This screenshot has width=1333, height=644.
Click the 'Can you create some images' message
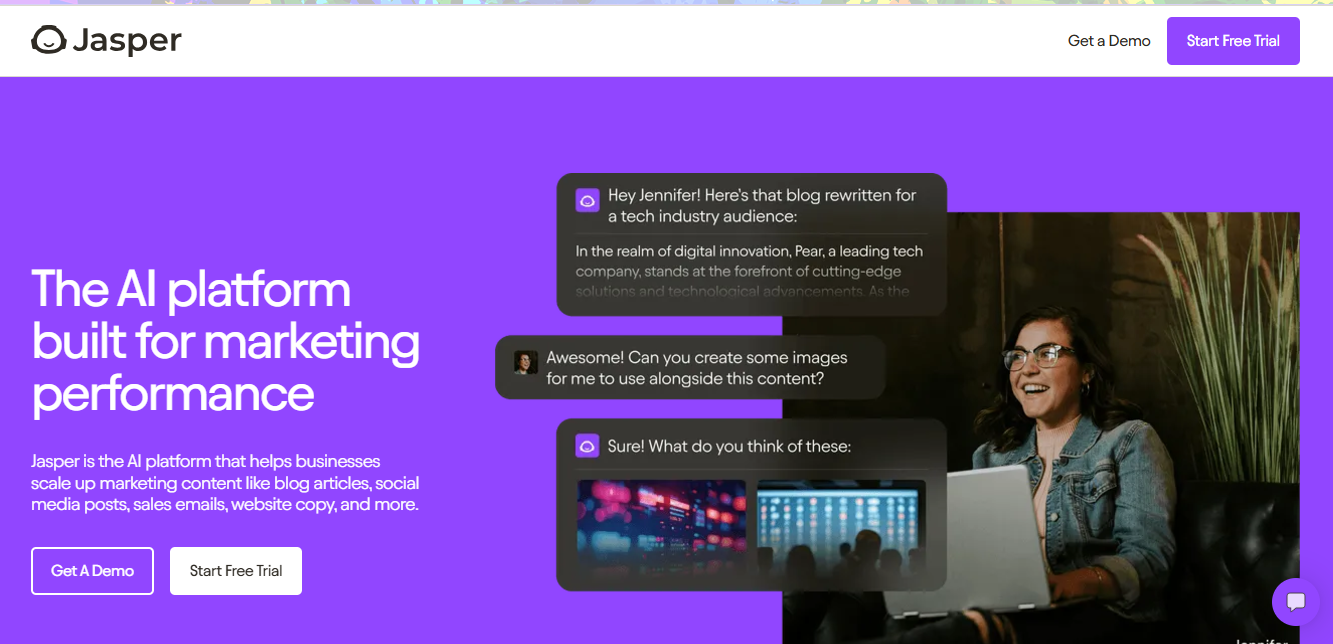pos(696,368)
